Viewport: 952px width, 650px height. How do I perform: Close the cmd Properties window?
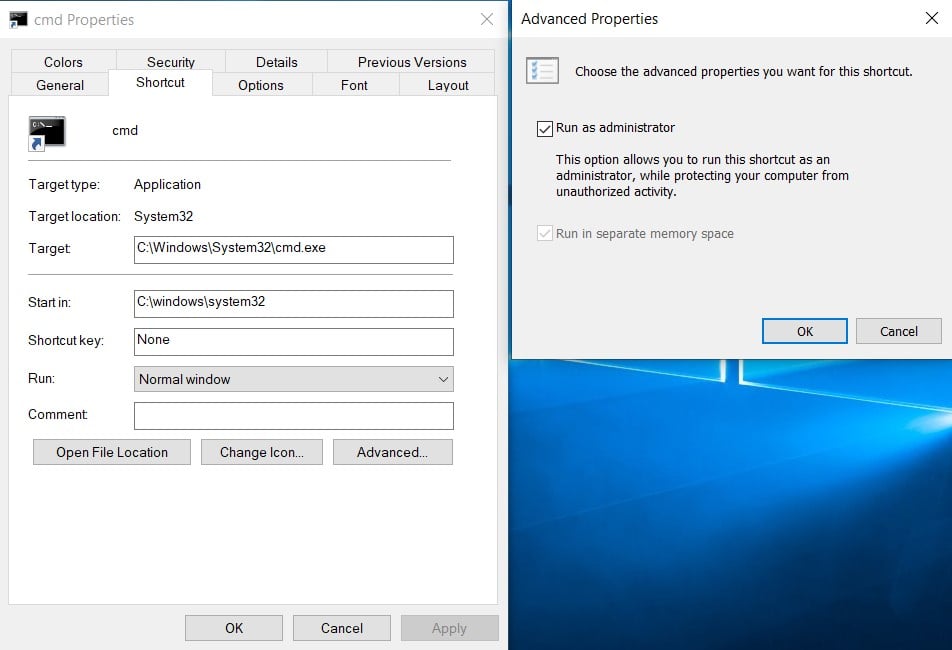click(x=486, y=19)
